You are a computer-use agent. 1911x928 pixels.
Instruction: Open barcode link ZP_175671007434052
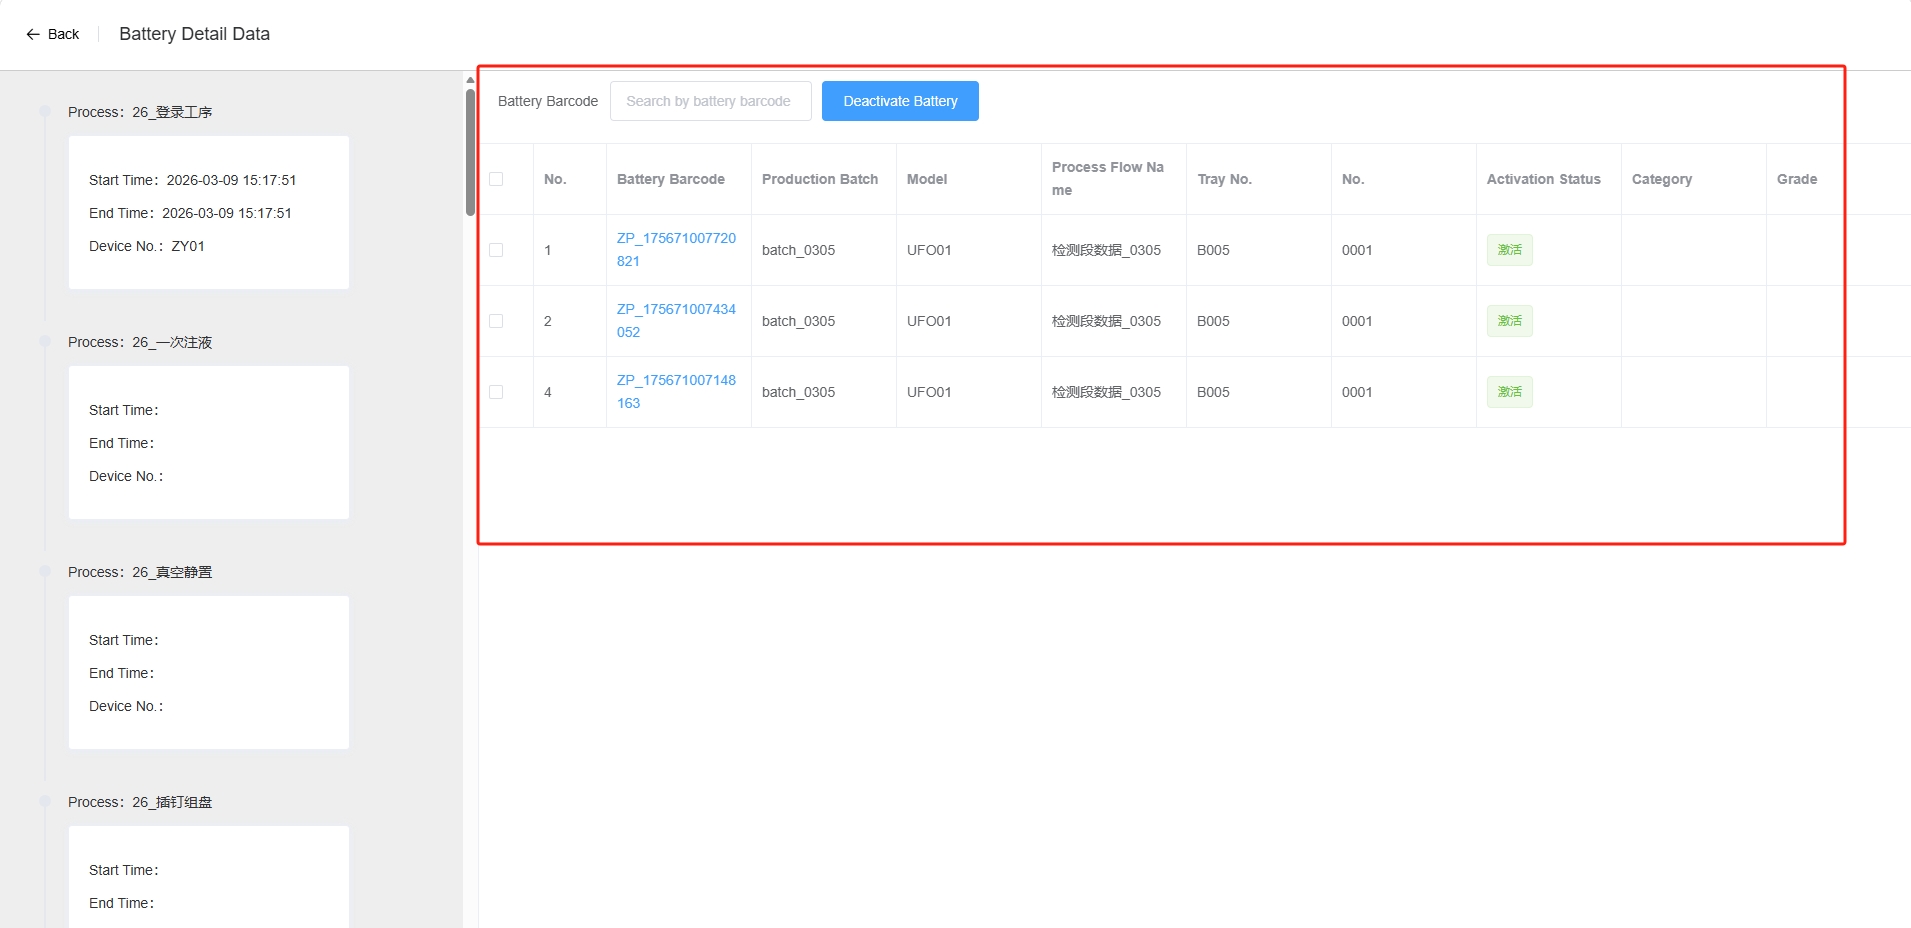676,321
